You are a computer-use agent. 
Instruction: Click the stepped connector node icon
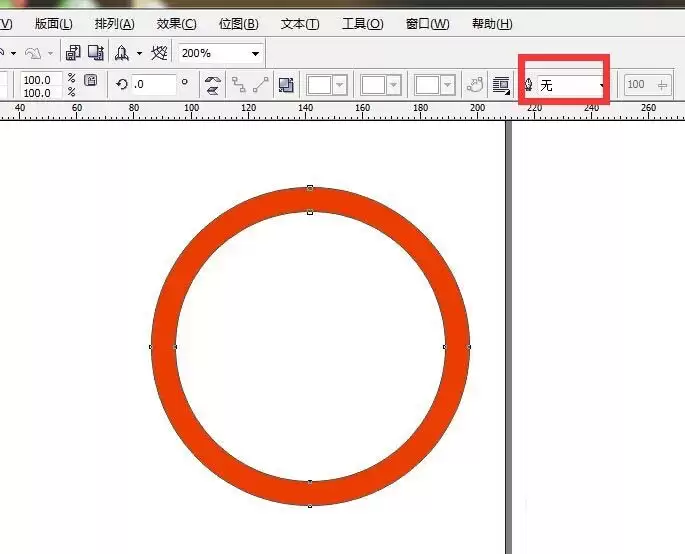click(x=239, y=84)
